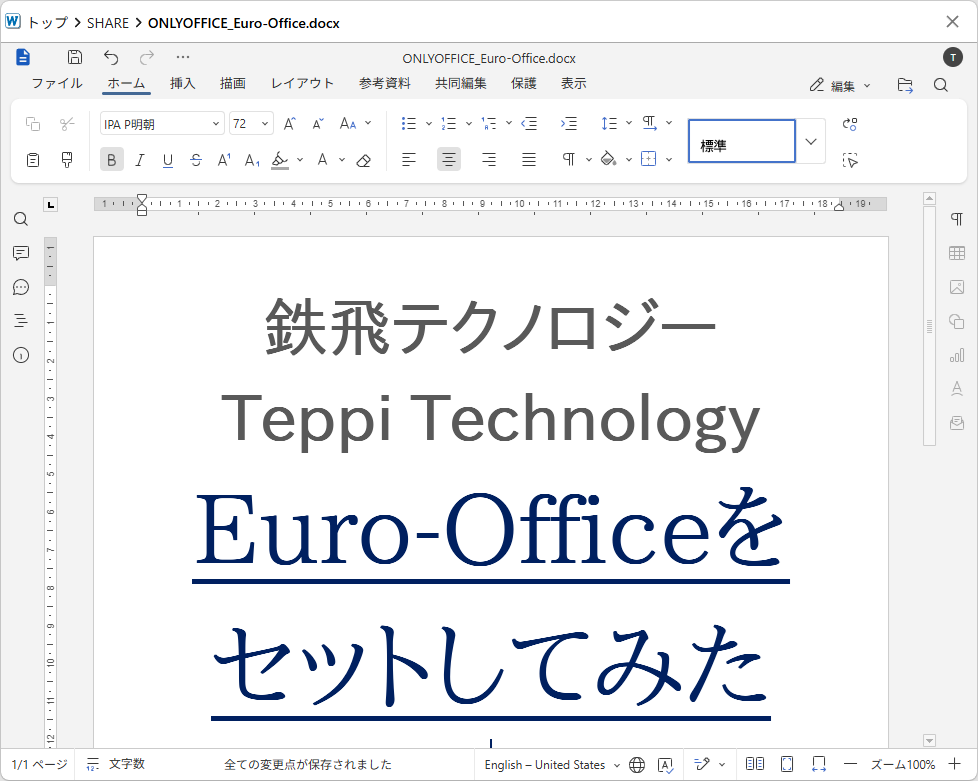Open the Headings navigation panel
The width and height of the screenshot is (978, 781).
pos(21,321)
